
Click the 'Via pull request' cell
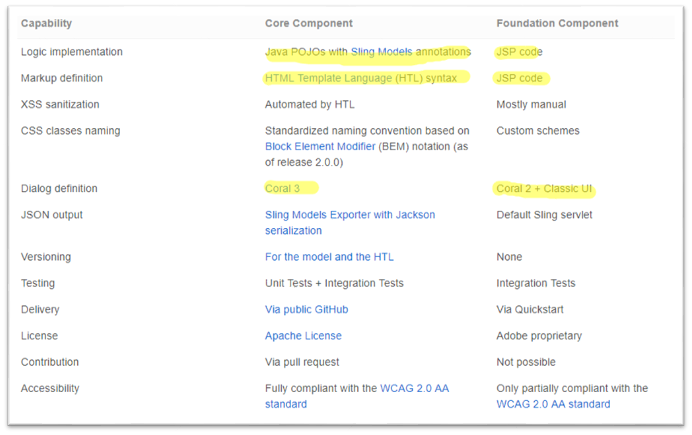tap(302, 362)
